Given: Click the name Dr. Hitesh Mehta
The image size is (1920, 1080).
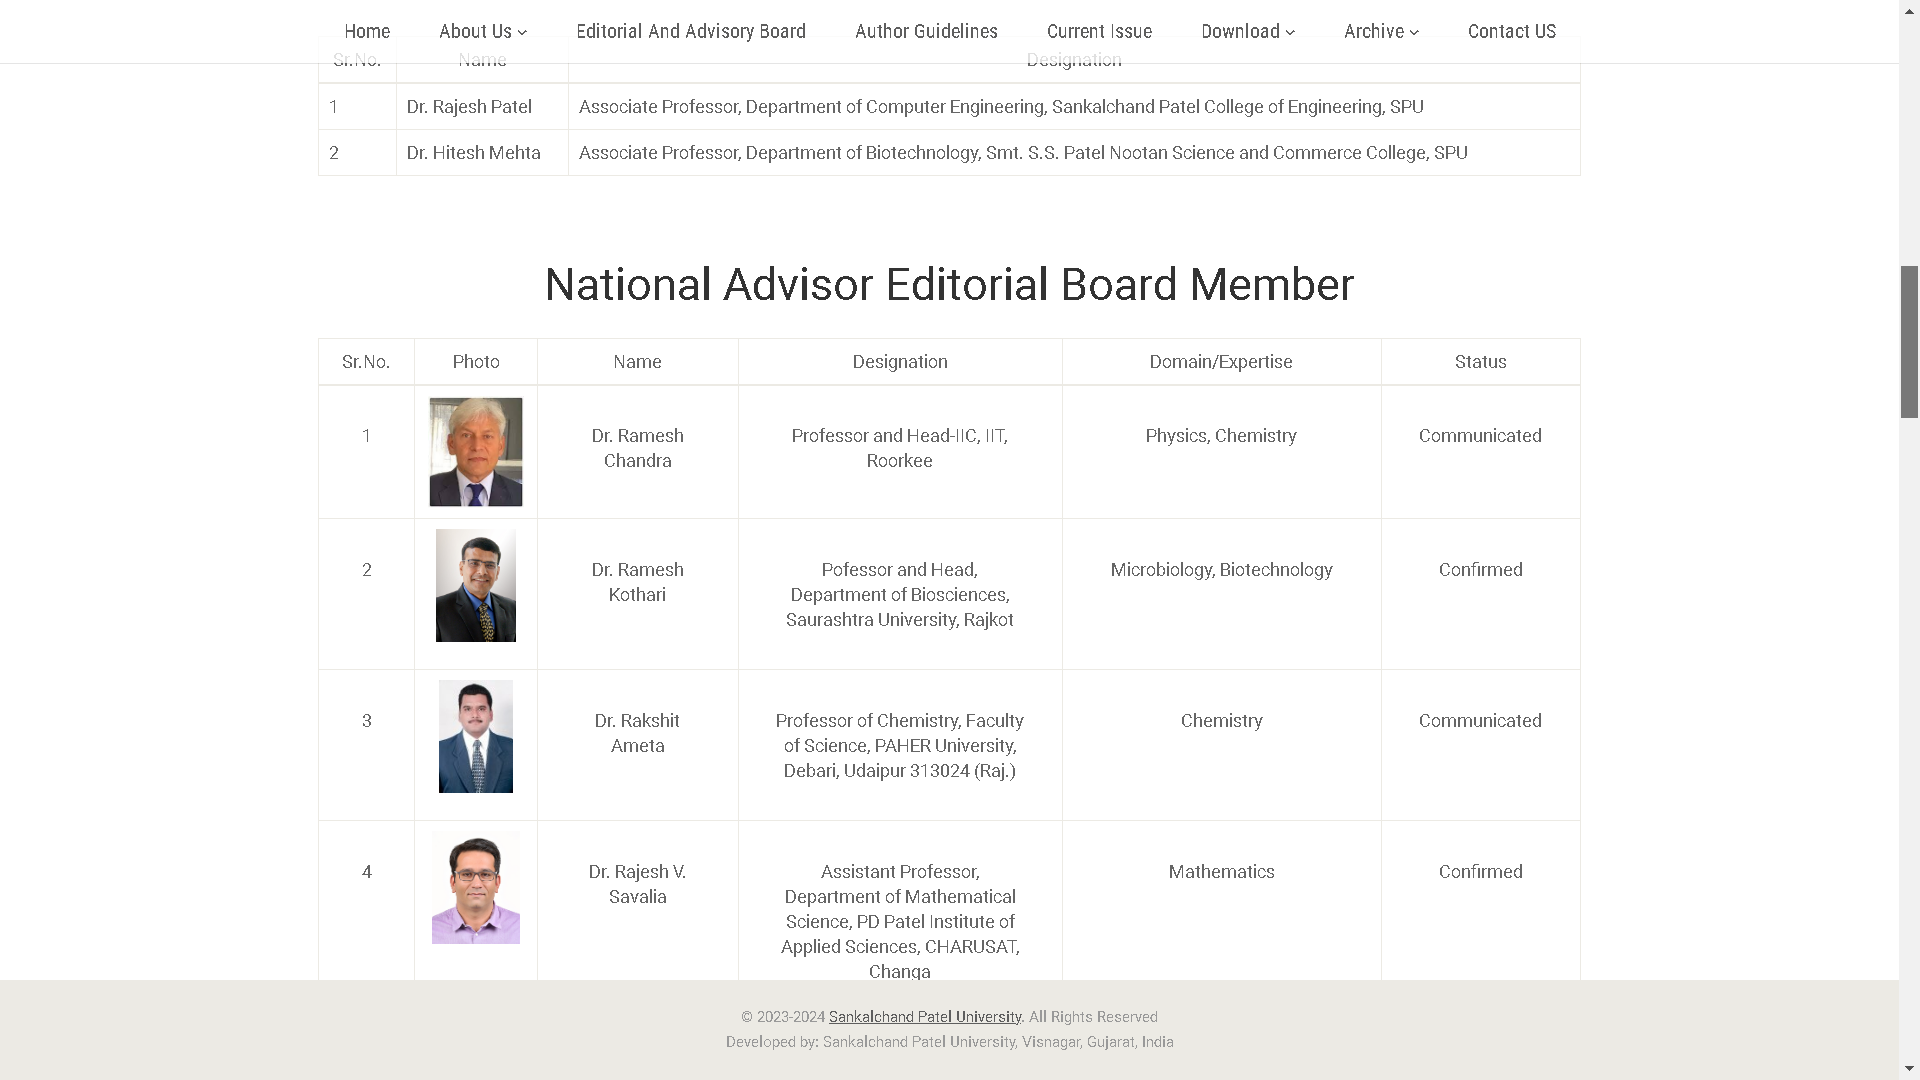Looking at the screenshot, I should [473, 153].
